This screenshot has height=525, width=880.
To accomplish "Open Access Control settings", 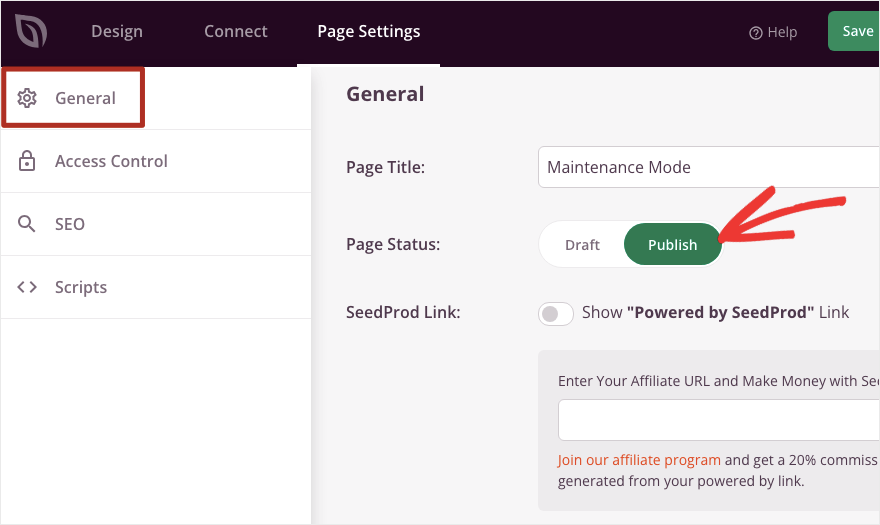I will coord(156,161).
